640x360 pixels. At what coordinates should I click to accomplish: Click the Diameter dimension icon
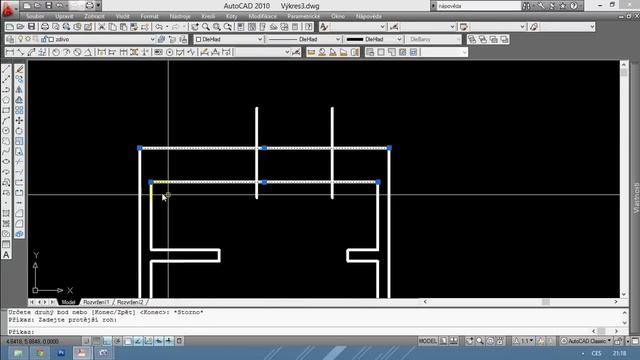77,52
